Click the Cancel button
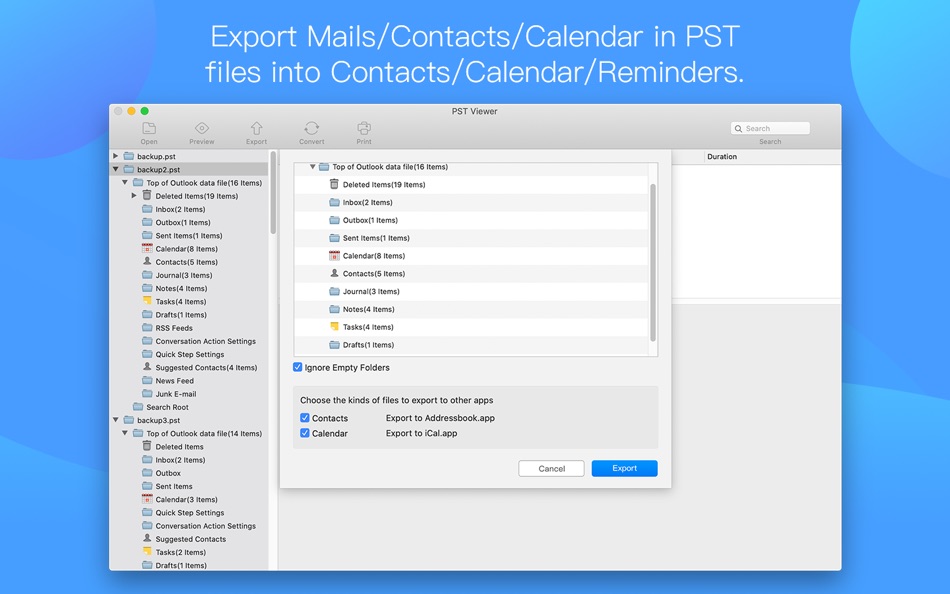Viewport: 950px width, 594px height. pyautogui.click(x=551, y=469)
